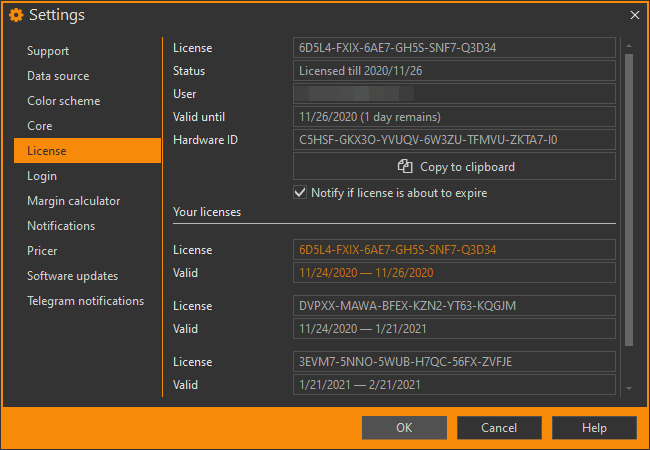This screenshot has width=650, height=450.
Task: Click the vertical scrollbar down arrow
Action: [x=629, y=388]
